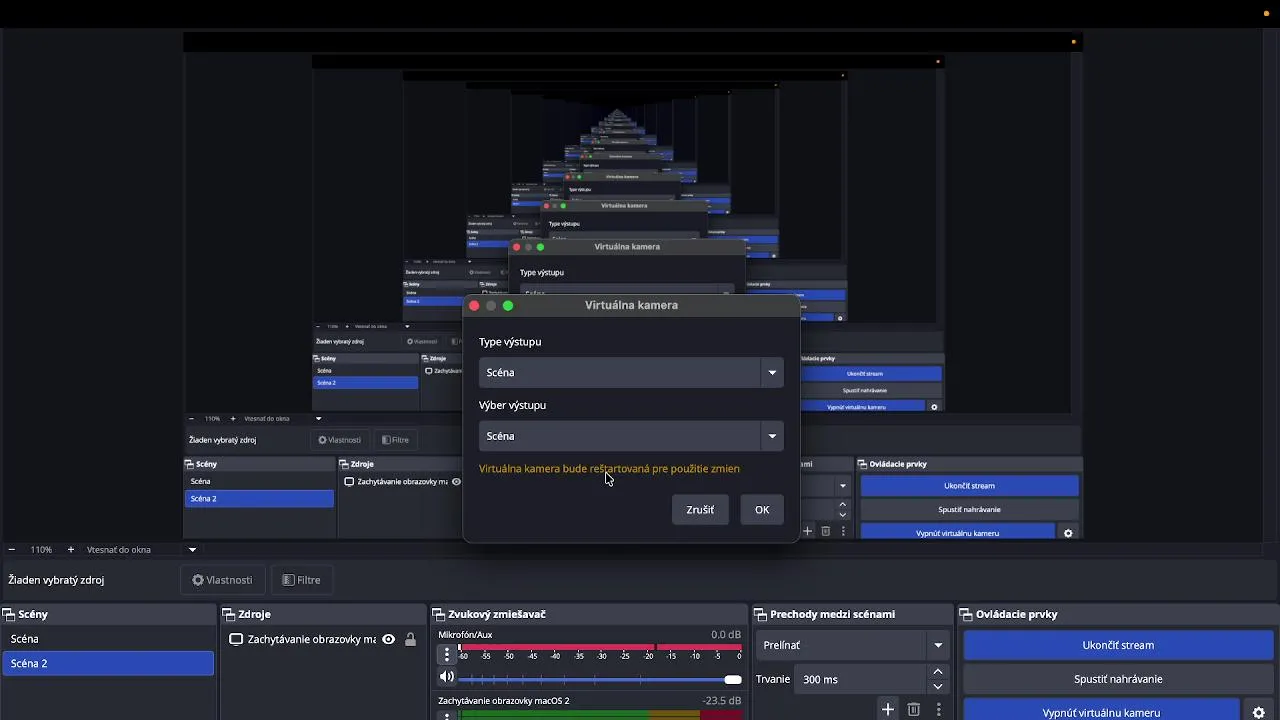Screen dimensions: 1280x720
Task: Click the Trvanie 300 ms field
Action: [x=861, y=679]
